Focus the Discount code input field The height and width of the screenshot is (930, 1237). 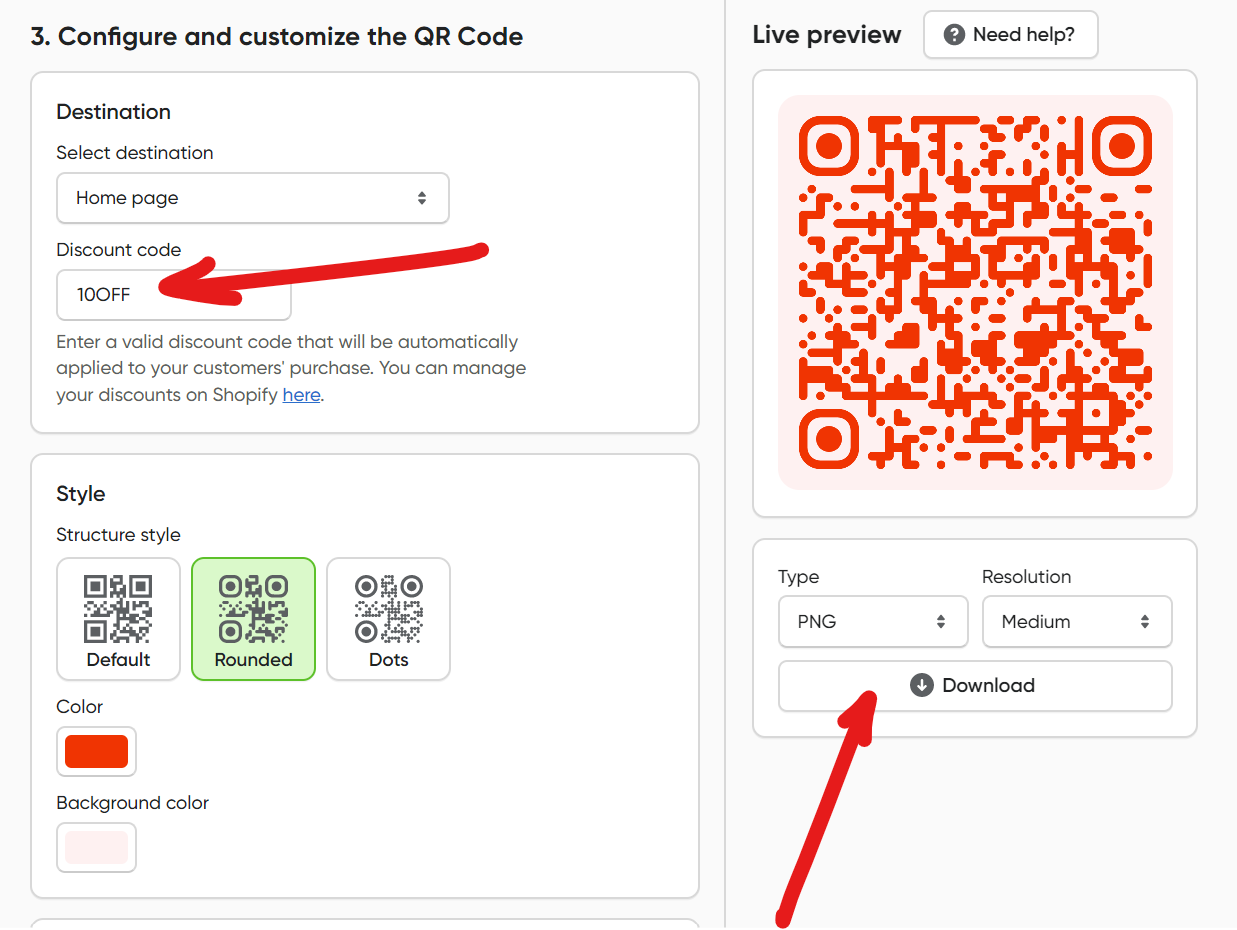173,295
